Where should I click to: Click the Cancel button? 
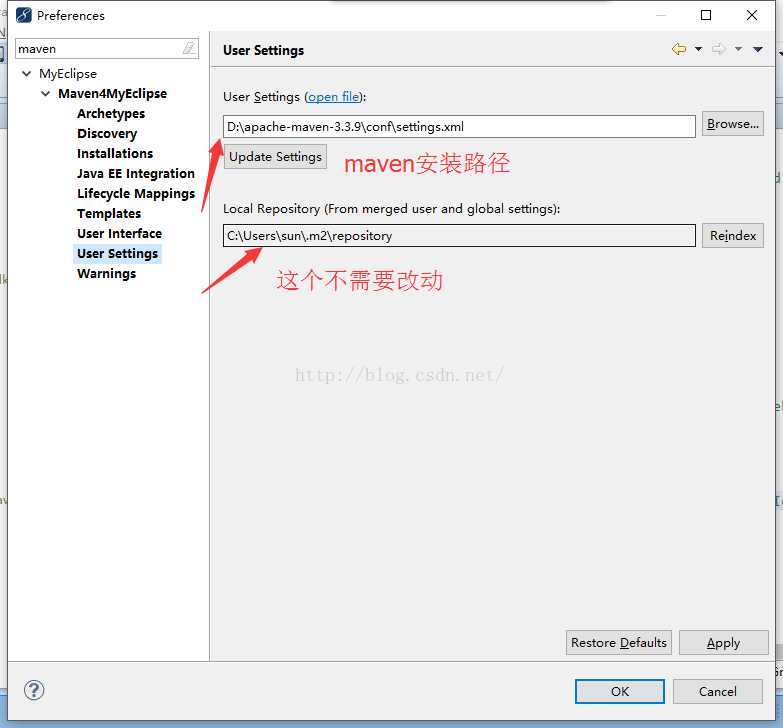point(718,692)
